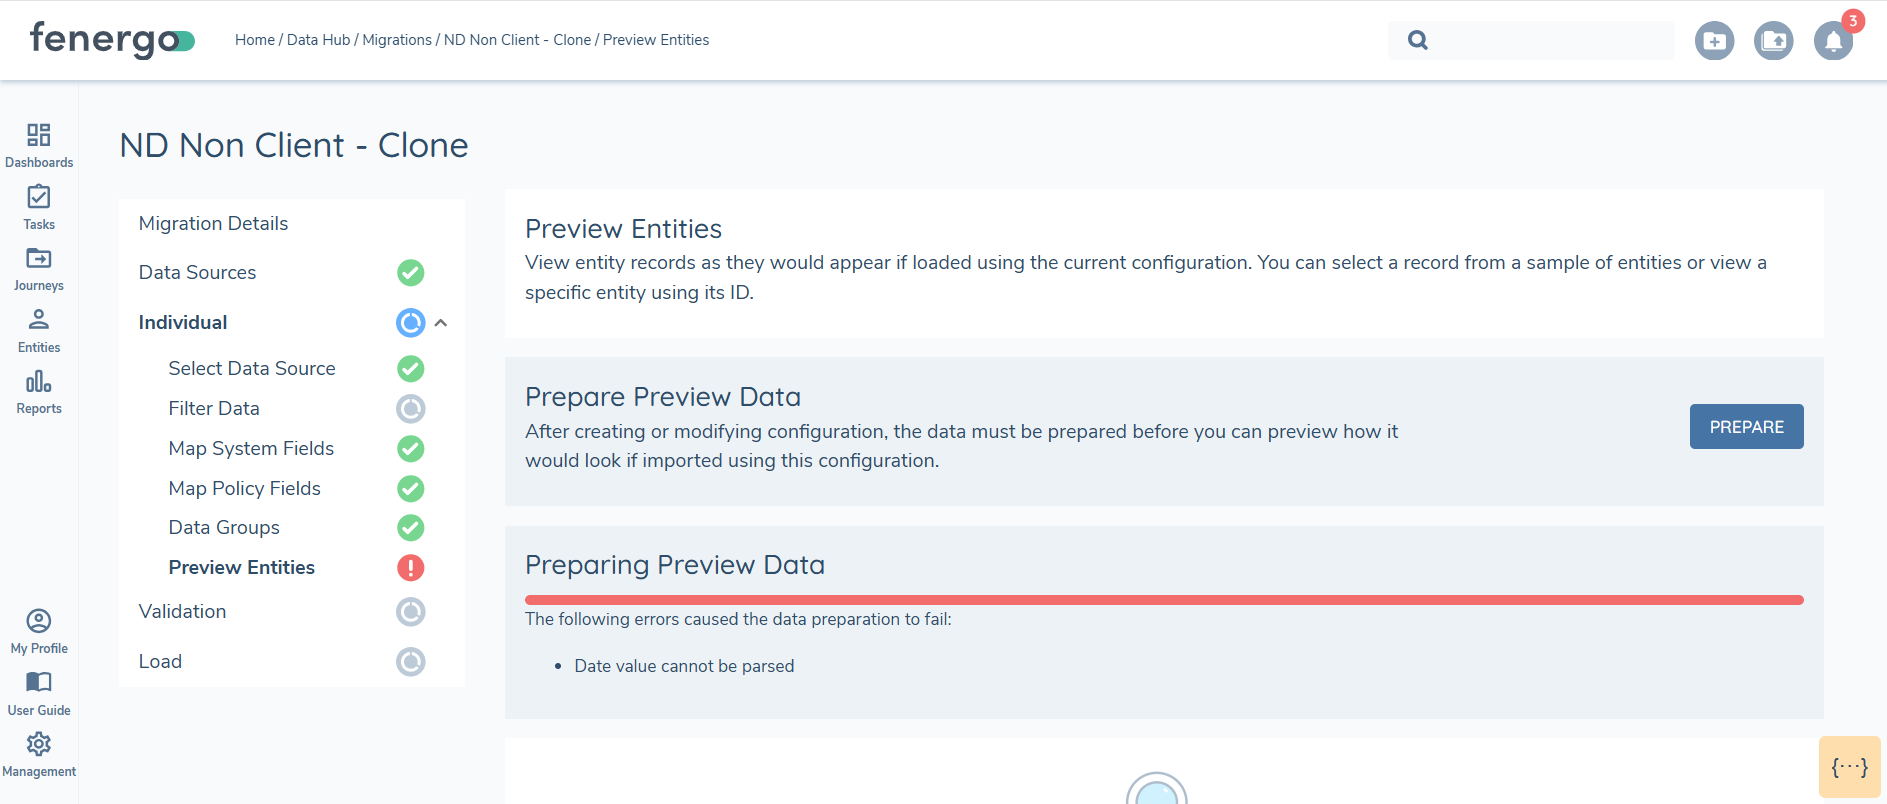1887x804 pixels.
Task: Click the Data Hub breadcrumb
Action: click(318, 40)
